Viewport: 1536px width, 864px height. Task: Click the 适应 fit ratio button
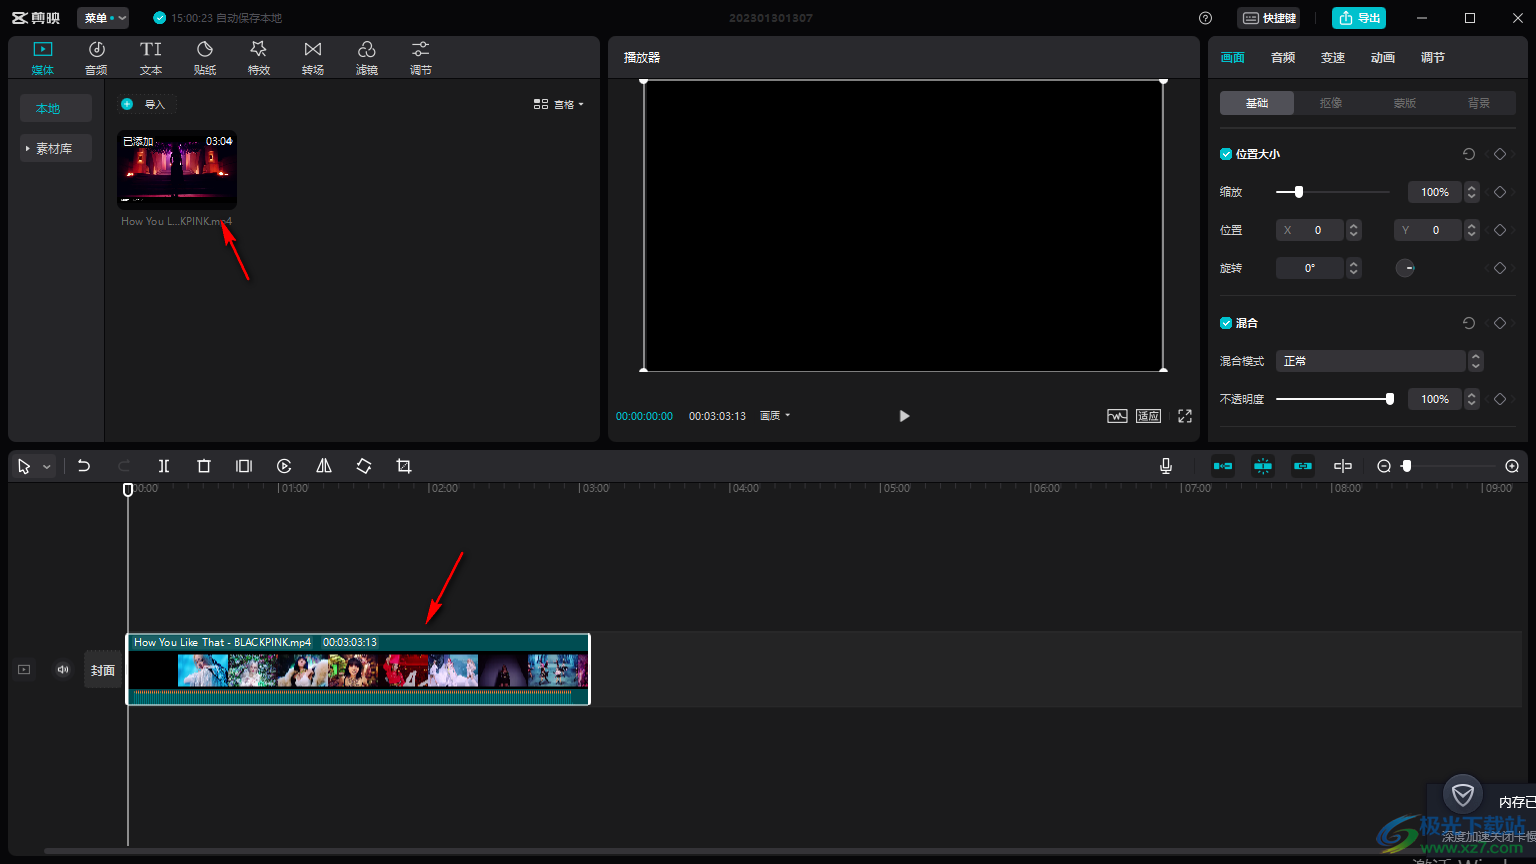tap(1148, 416)
